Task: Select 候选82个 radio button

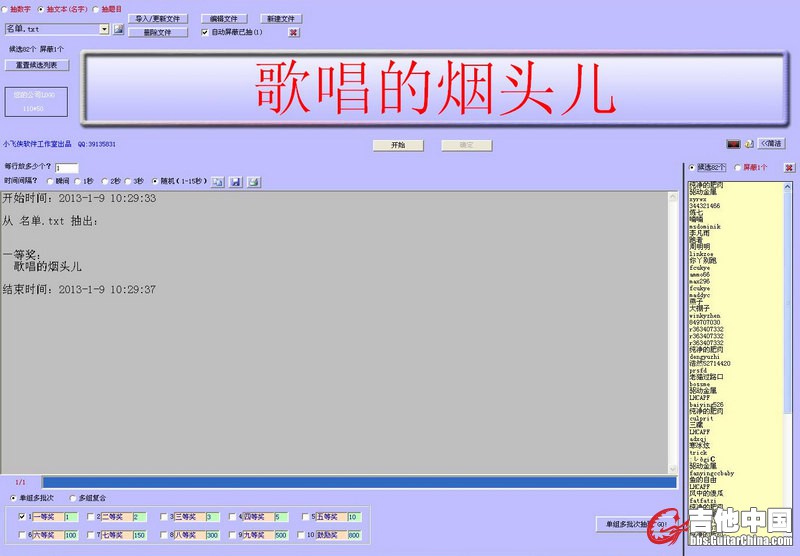Action: pos(692,167)
